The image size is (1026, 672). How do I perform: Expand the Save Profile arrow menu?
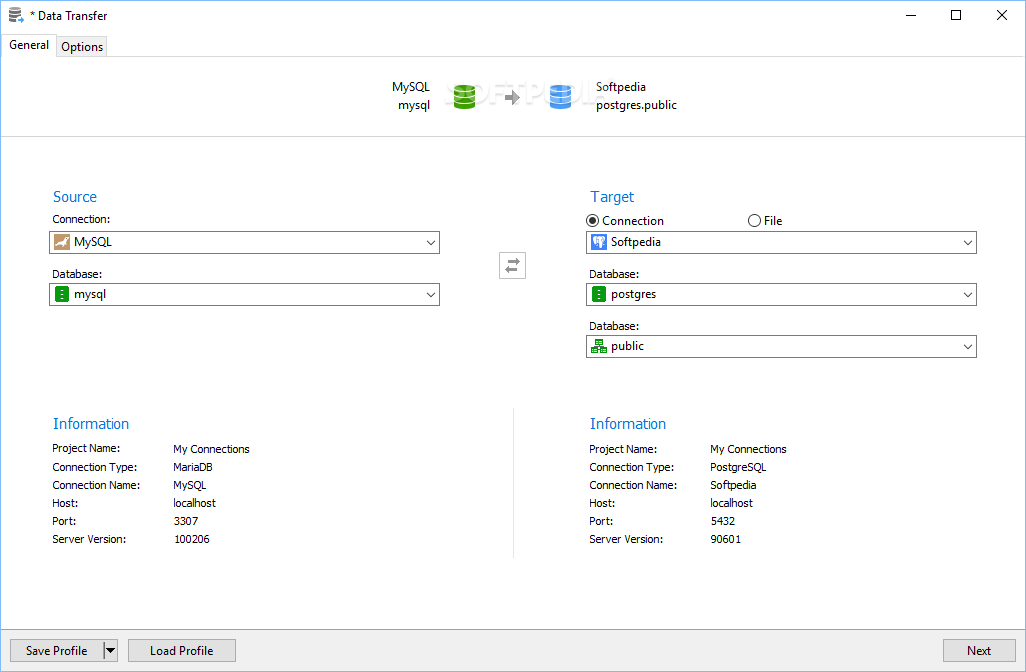pyautogui.click(x=111, y=650)
